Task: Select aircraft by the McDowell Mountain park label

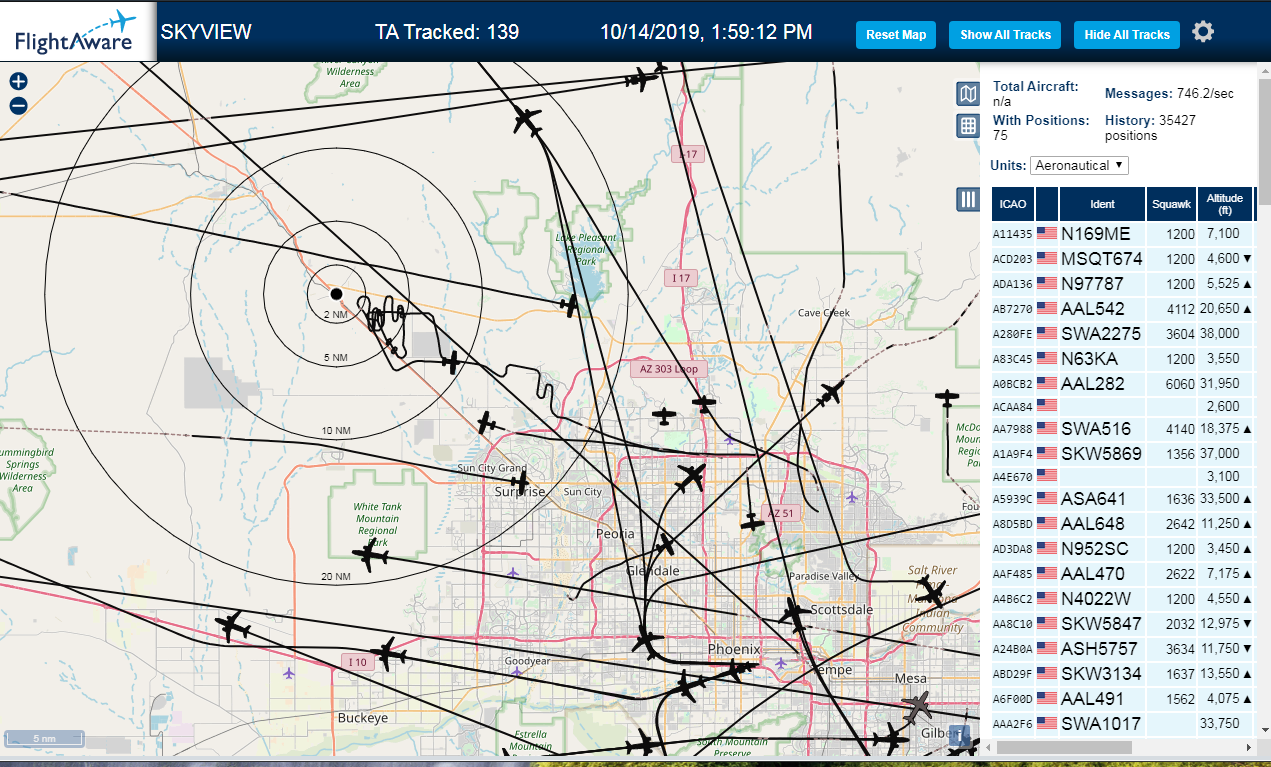Action: click(947, 400)
